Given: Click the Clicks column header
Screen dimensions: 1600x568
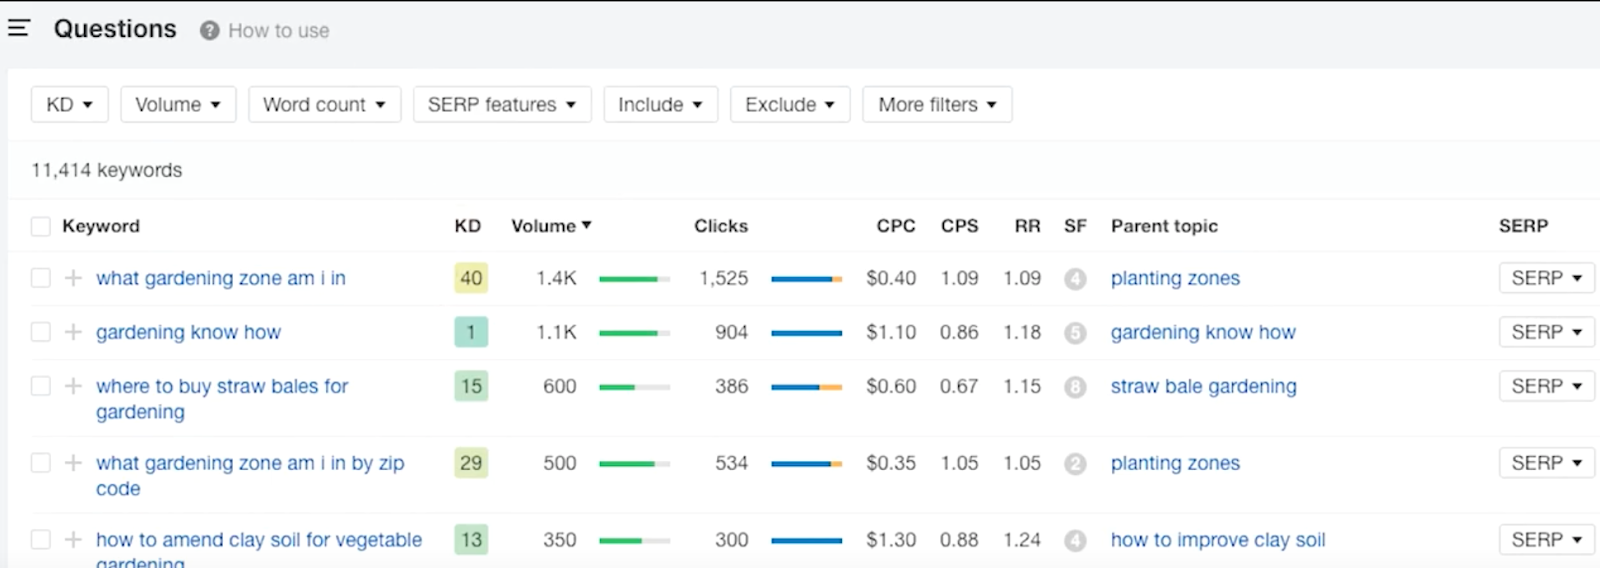Looking at the screenshot, I should [720, 226].
